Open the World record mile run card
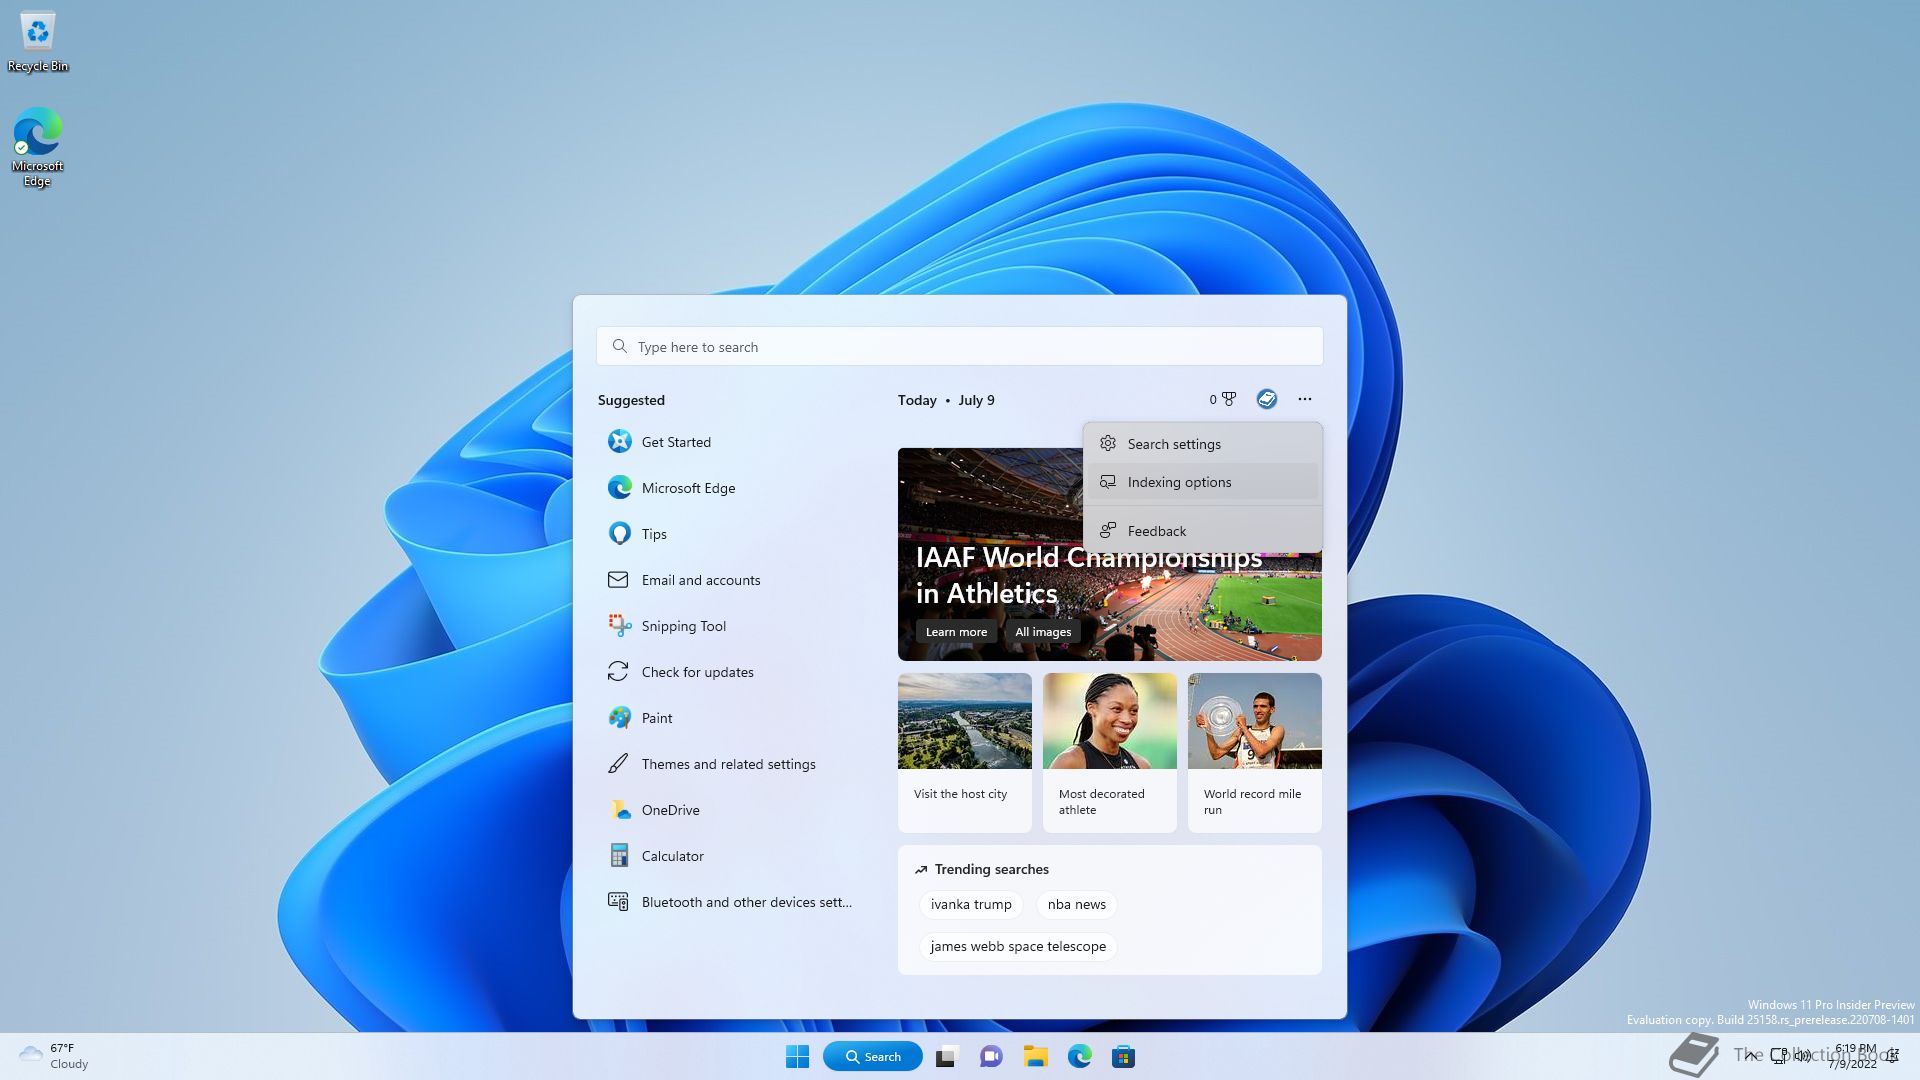The height and width of the screenshot is (1080, 1920). [1254, 752]
